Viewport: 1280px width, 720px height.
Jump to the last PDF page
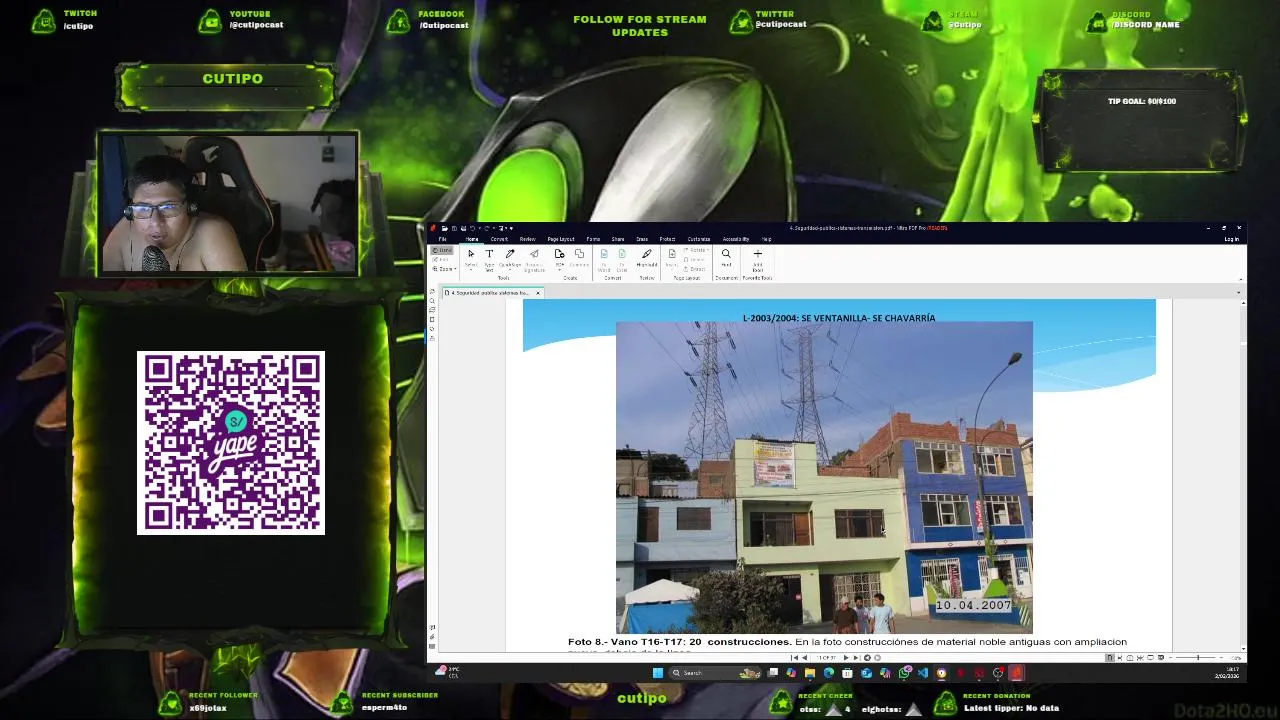pos(856,658)
